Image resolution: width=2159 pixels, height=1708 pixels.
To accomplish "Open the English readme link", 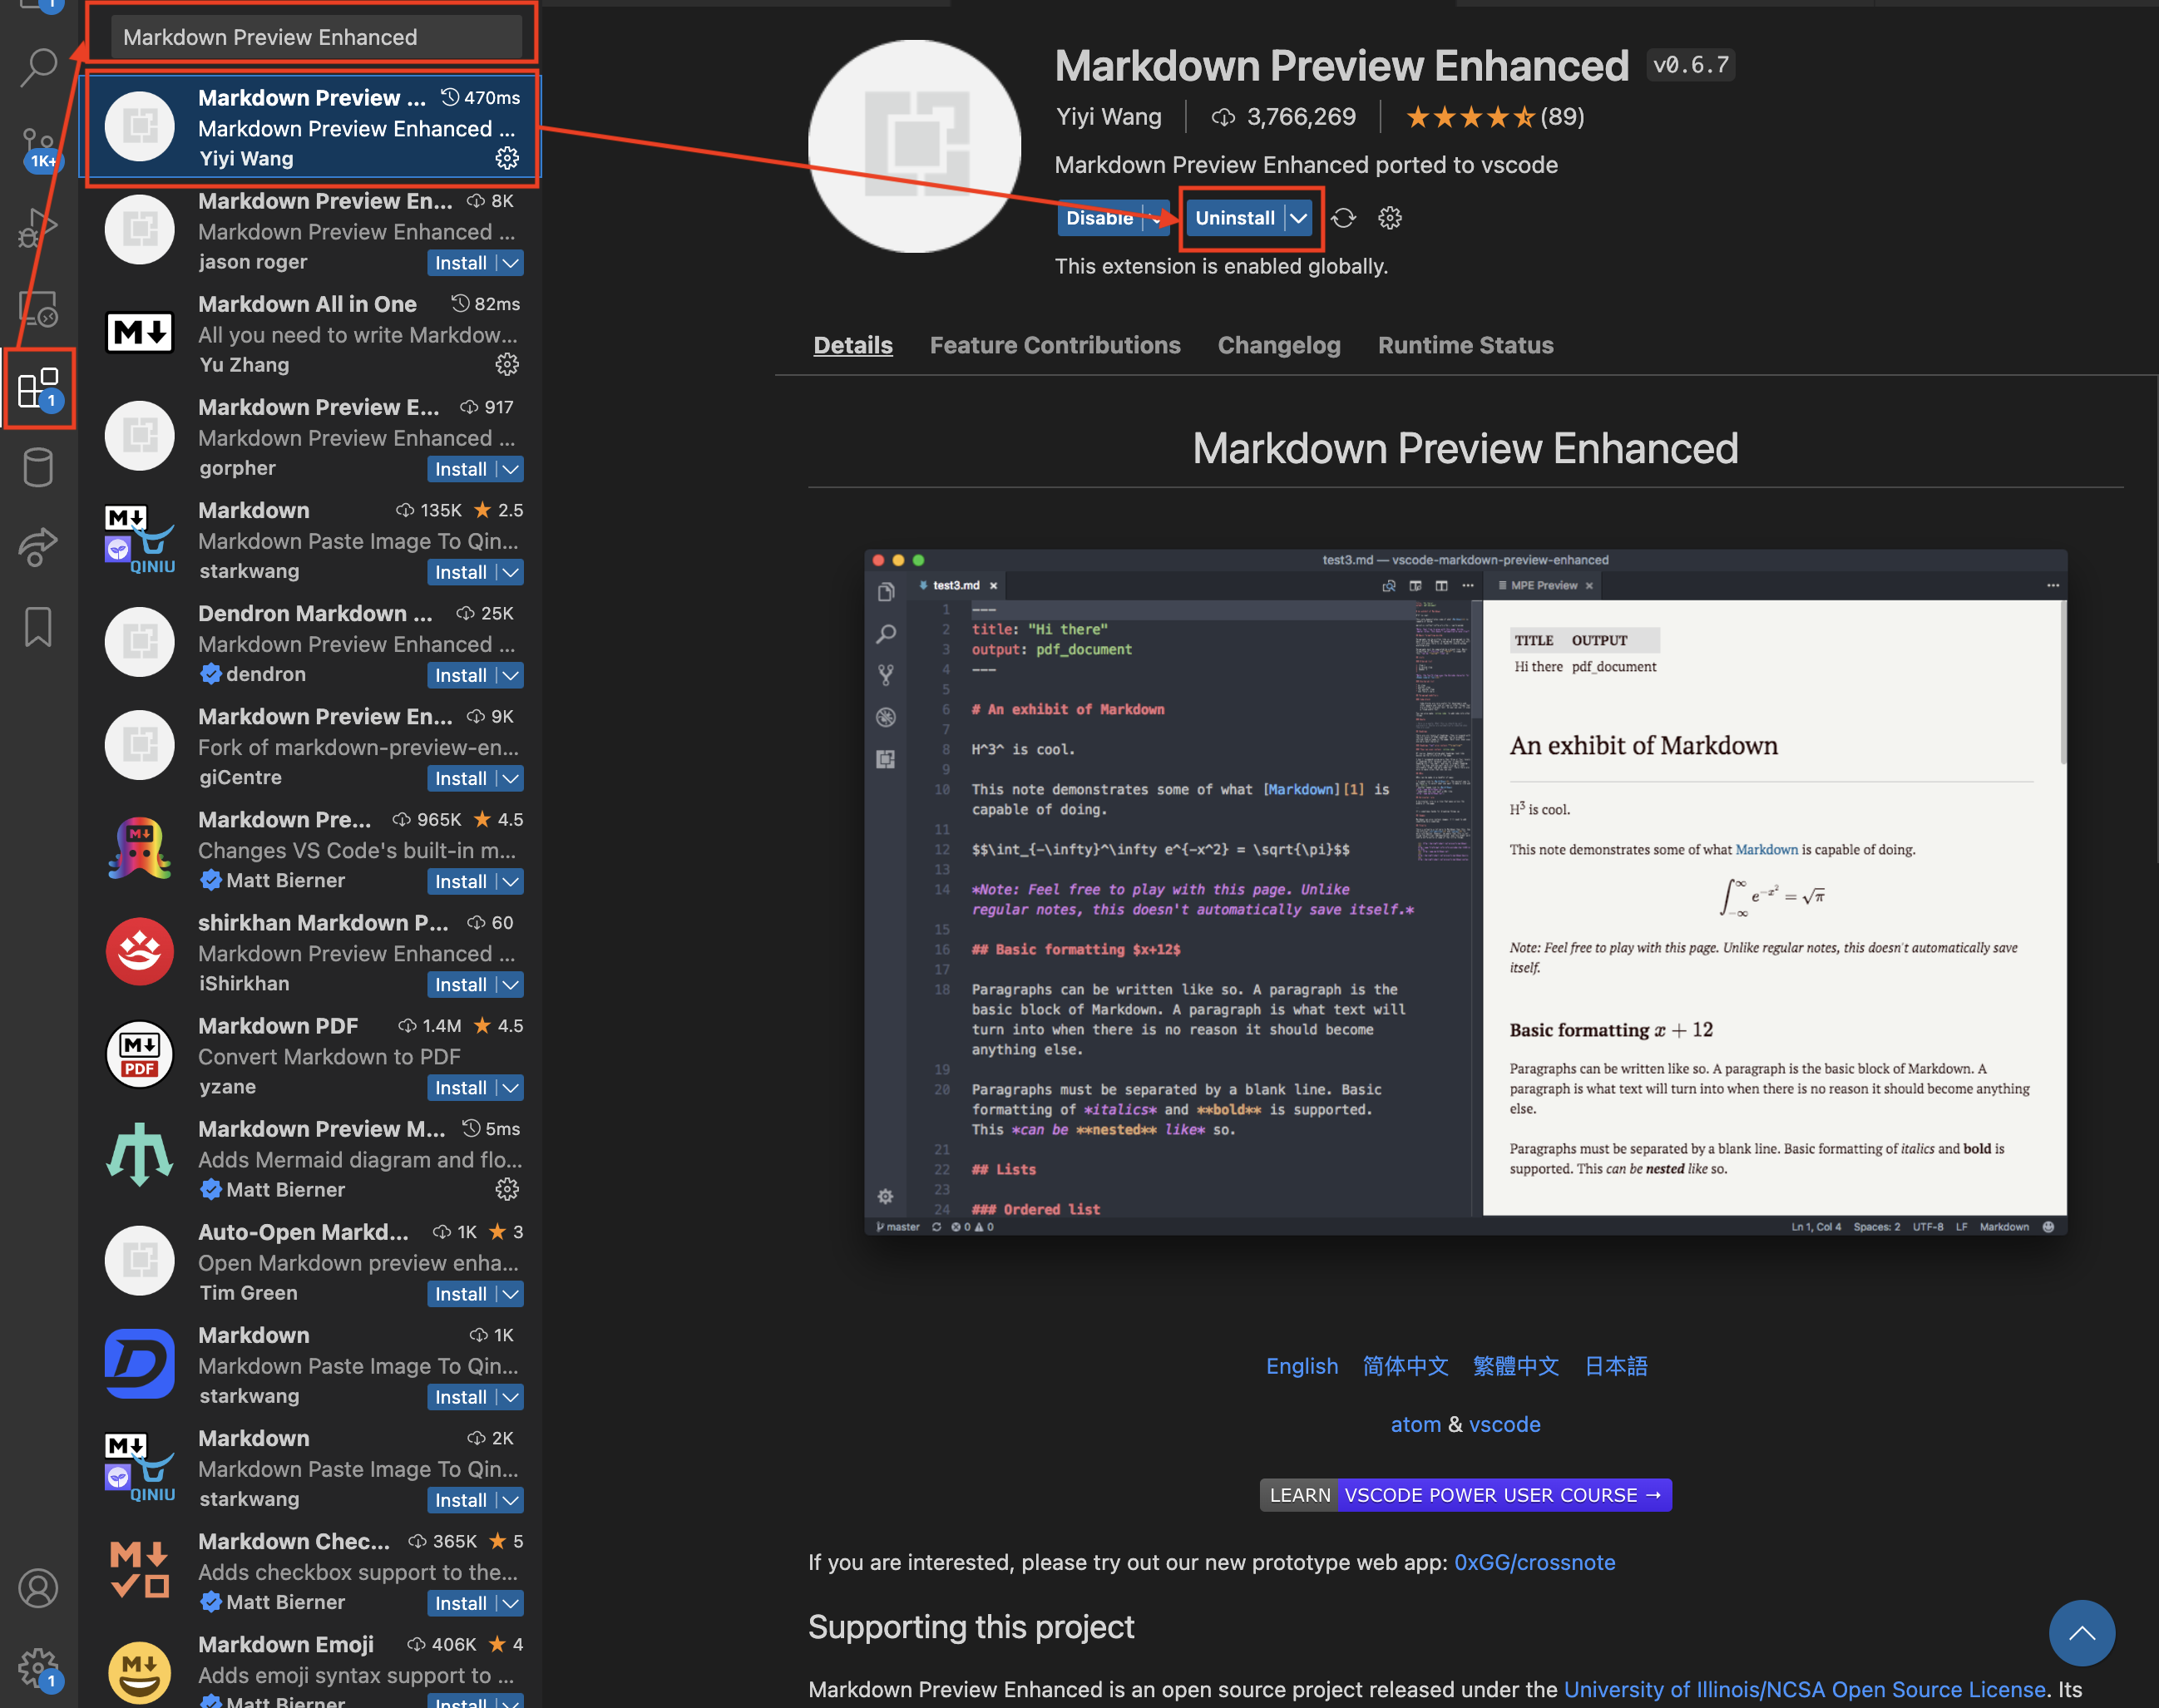I will (1302, 1366).
